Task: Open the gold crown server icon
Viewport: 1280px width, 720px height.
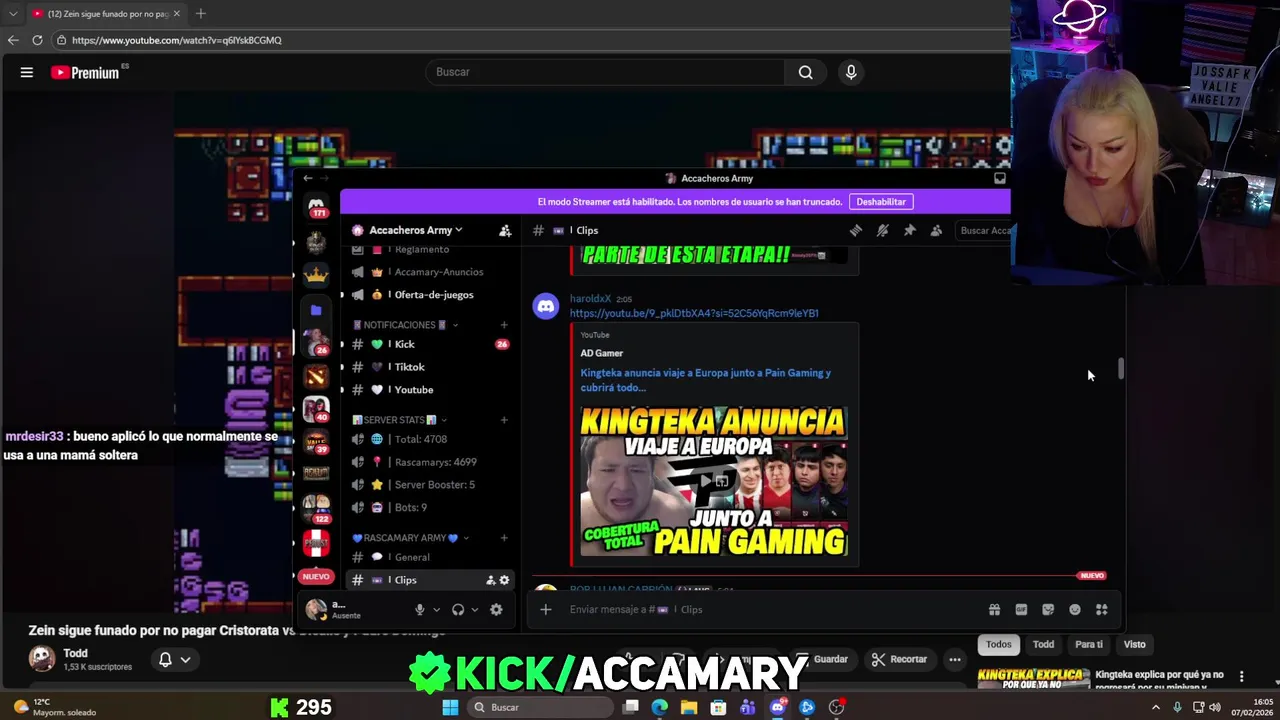Action: click(x=316, y=273)
